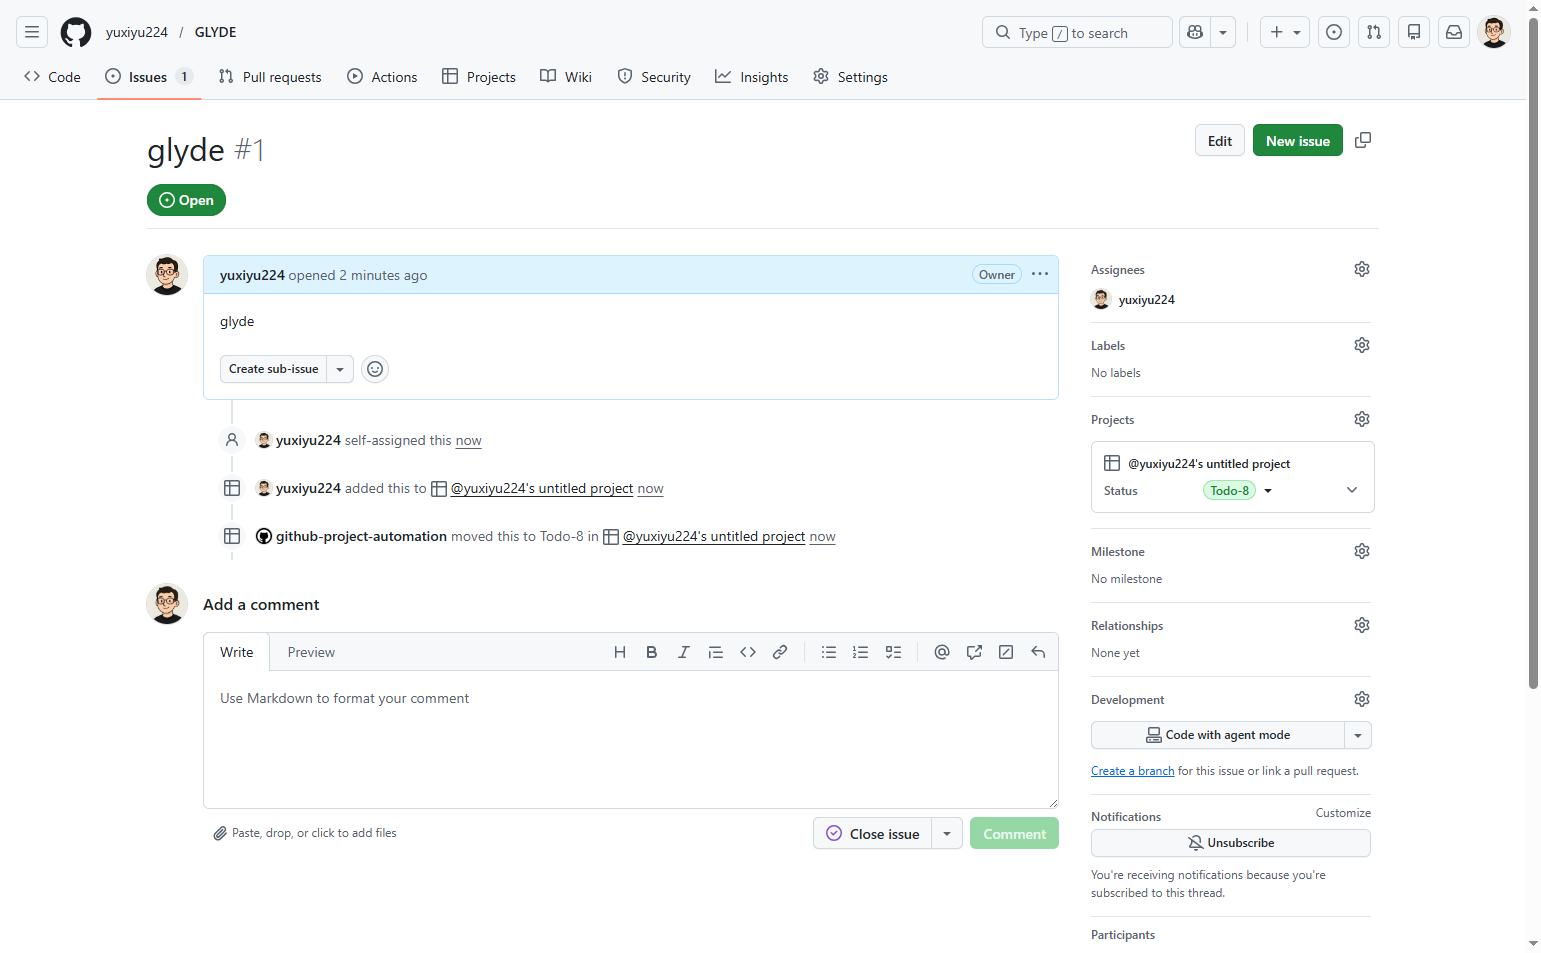Switch to the Code tab
This screenshot has width=1541, height=953.
[x=53, y=77]
